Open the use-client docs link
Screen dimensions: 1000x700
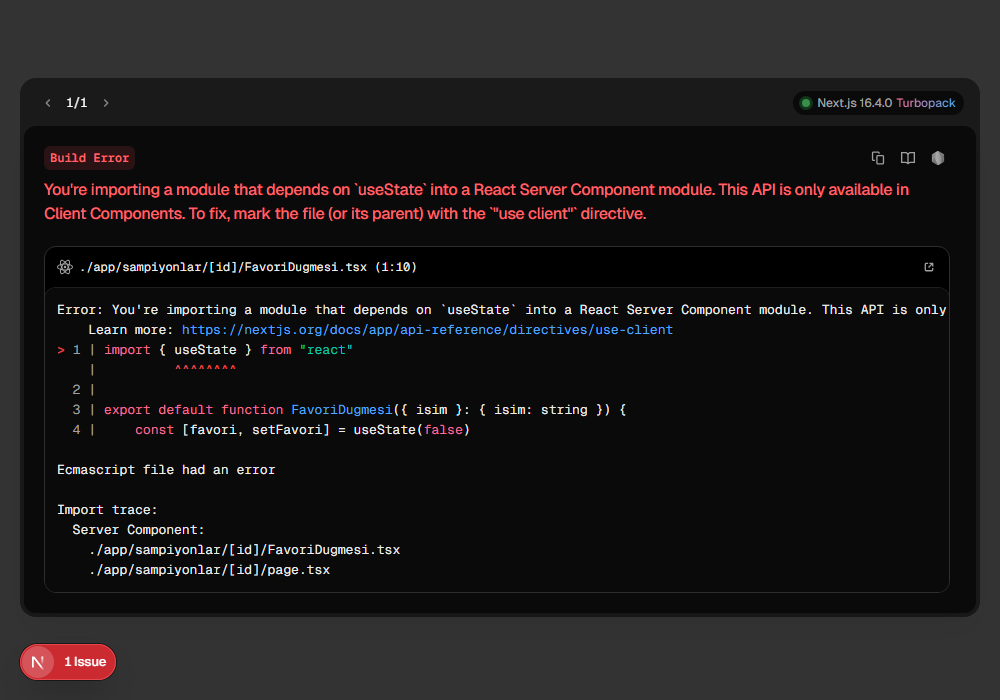pos(427,330)
